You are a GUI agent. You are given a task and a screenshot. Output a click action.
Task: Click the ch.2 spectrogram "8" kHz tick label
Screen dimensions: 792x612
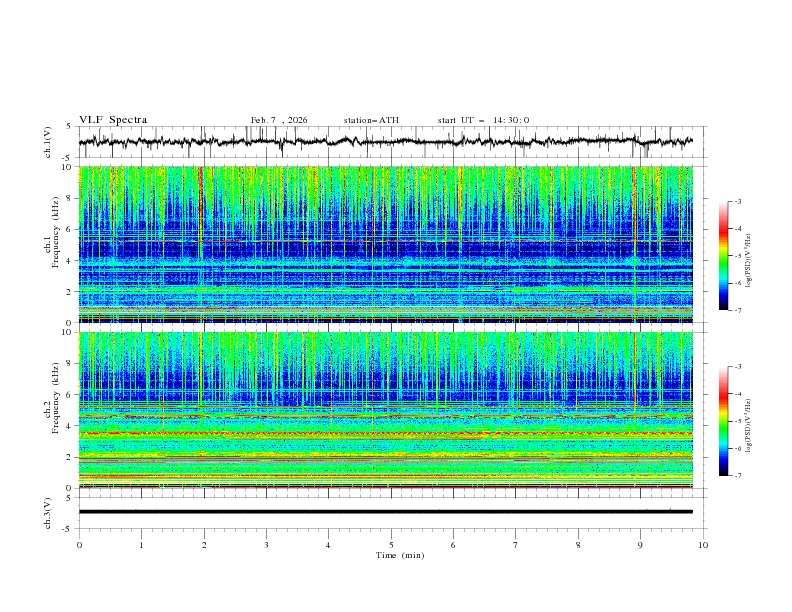[x=70, y=364]
